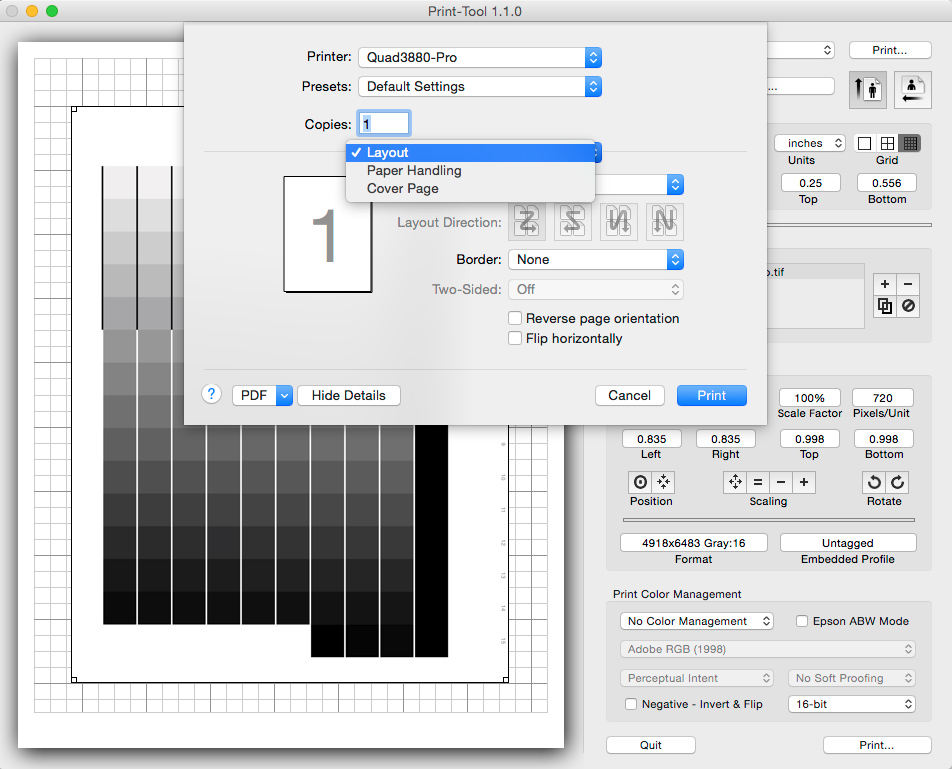Enable Epson ABW Mode checkbox

click(x=802, y=621)
